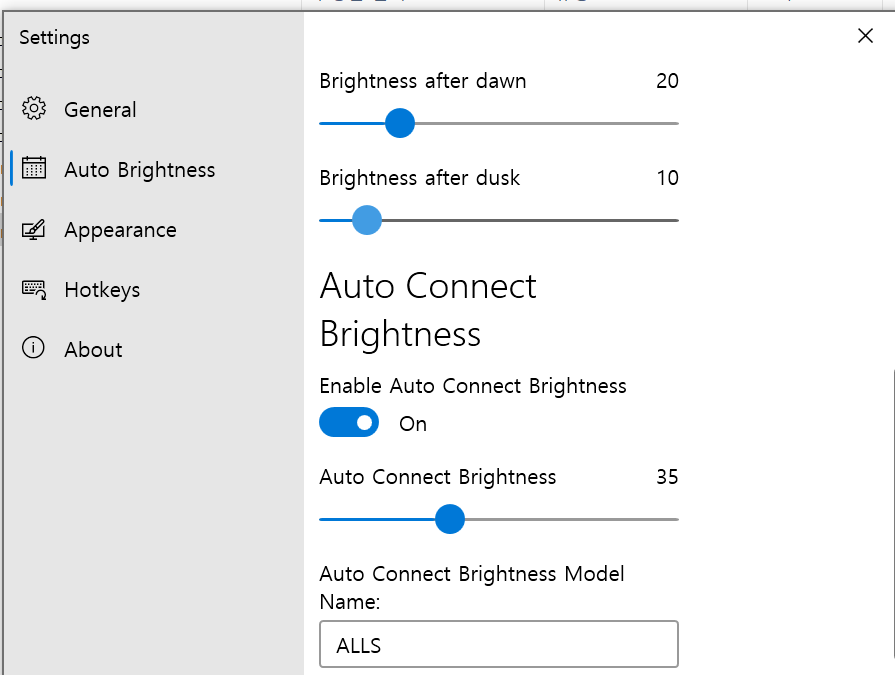Set the dawn brightness slider track near maximum
This screenshot has width=895, height=675.
[x=668, y=123]
